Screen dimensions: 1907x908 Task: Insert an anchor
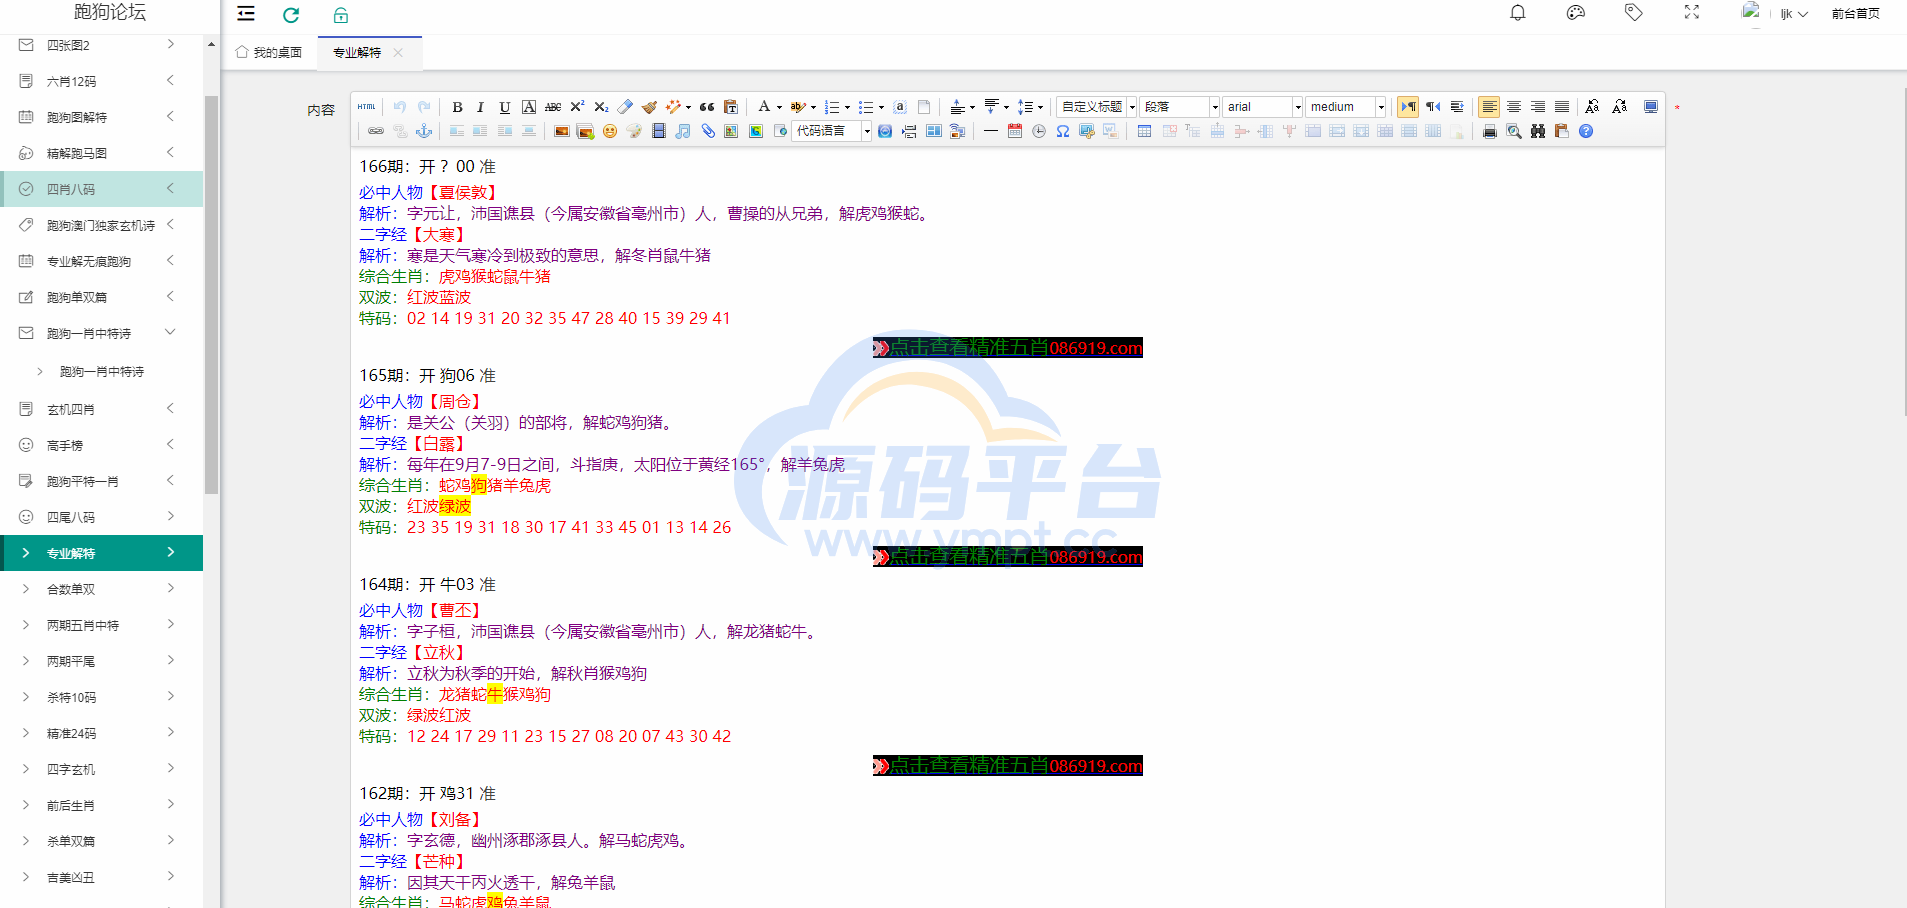[x=424, y=131]
